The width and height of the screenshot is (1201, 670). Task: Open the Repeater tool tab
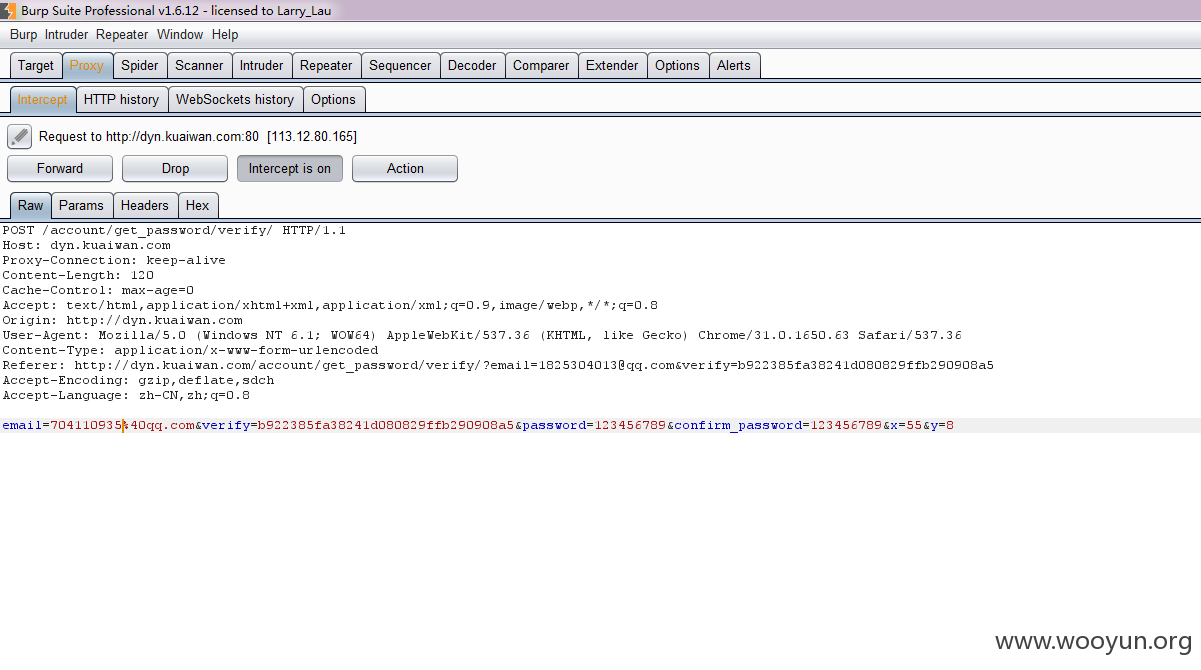click(x=326, y=66)
